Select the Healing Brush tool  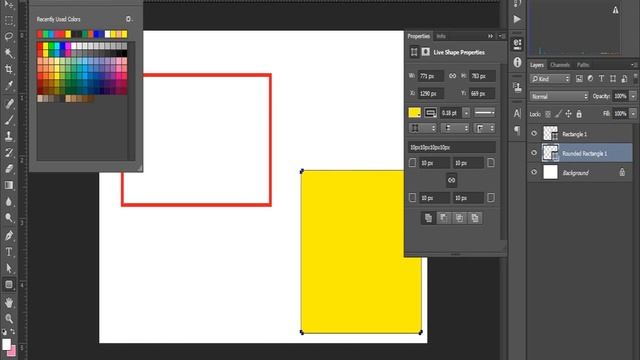pyautogui.click(x=9, y=104)
